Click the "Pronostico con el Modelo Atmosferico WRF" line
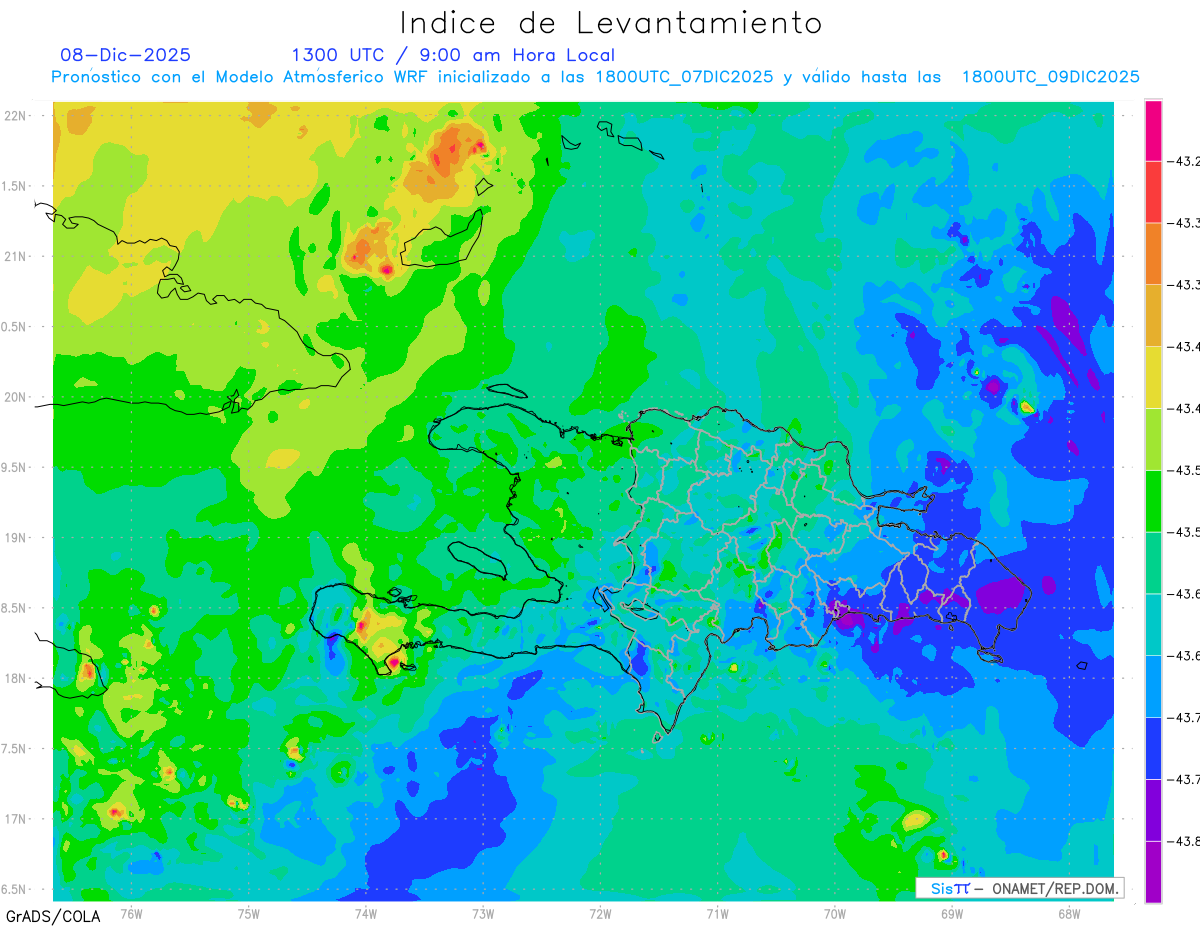Image resolution: width=1200 pixels, height=927 pixels. coord(595,77)
